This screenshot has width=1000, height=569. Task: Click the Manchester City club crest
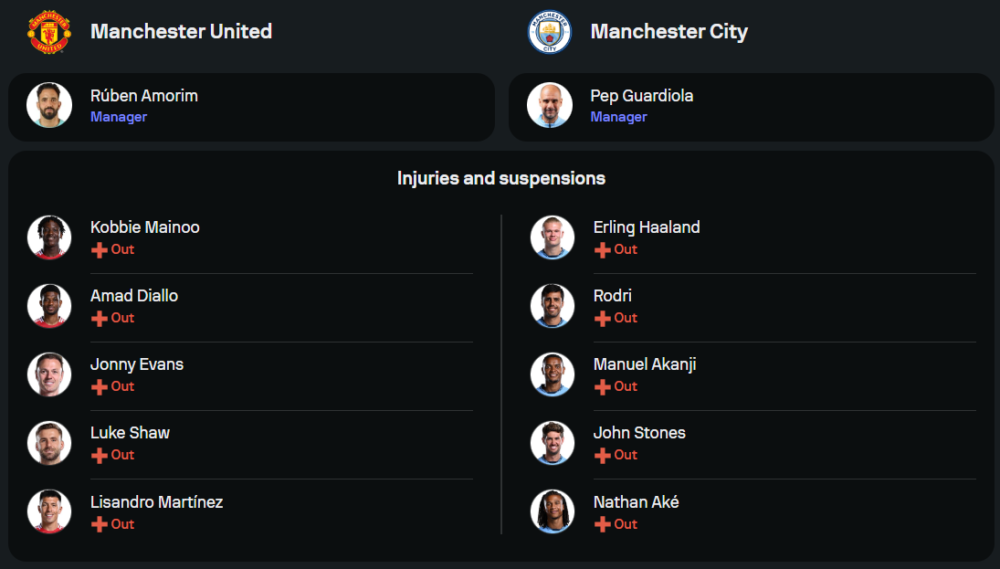[549, 32]
